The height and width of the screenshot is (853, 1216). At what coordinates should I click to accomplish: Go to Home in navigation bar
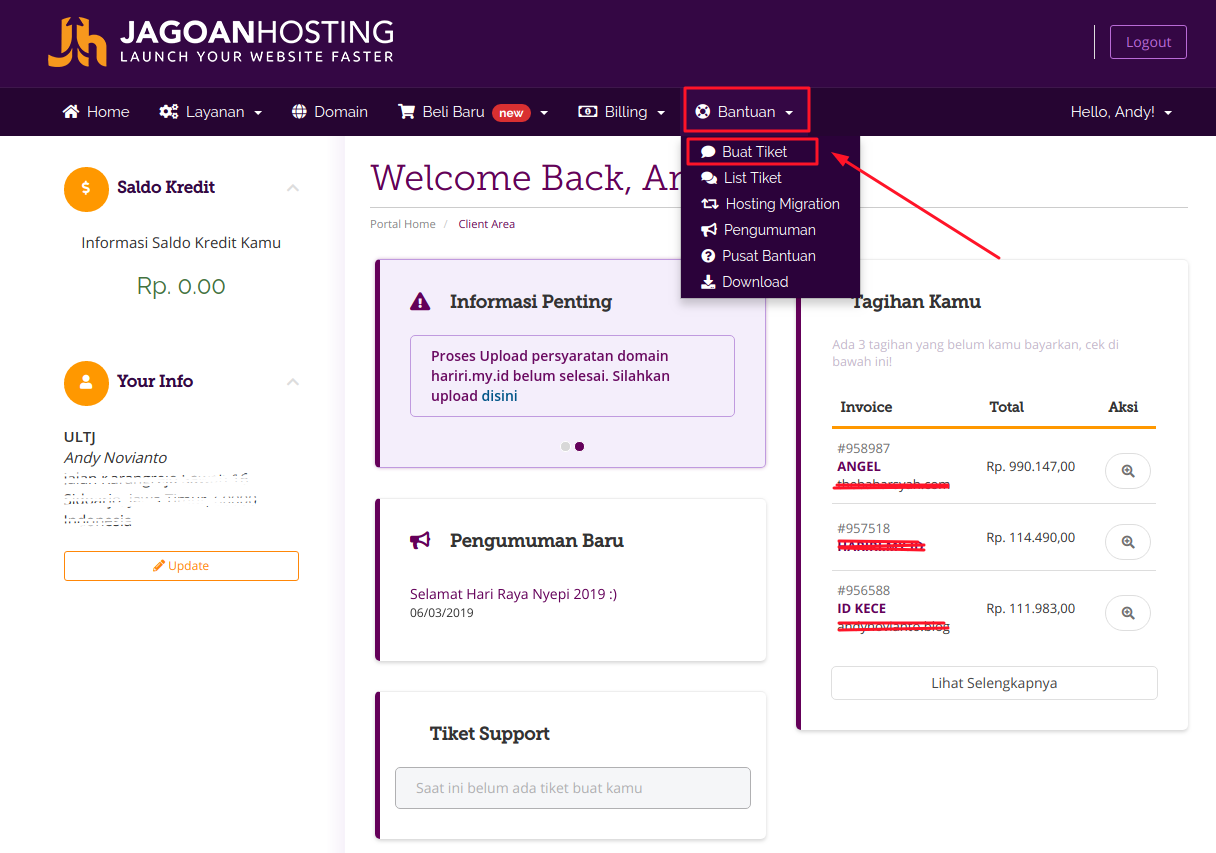pos(96,112)
